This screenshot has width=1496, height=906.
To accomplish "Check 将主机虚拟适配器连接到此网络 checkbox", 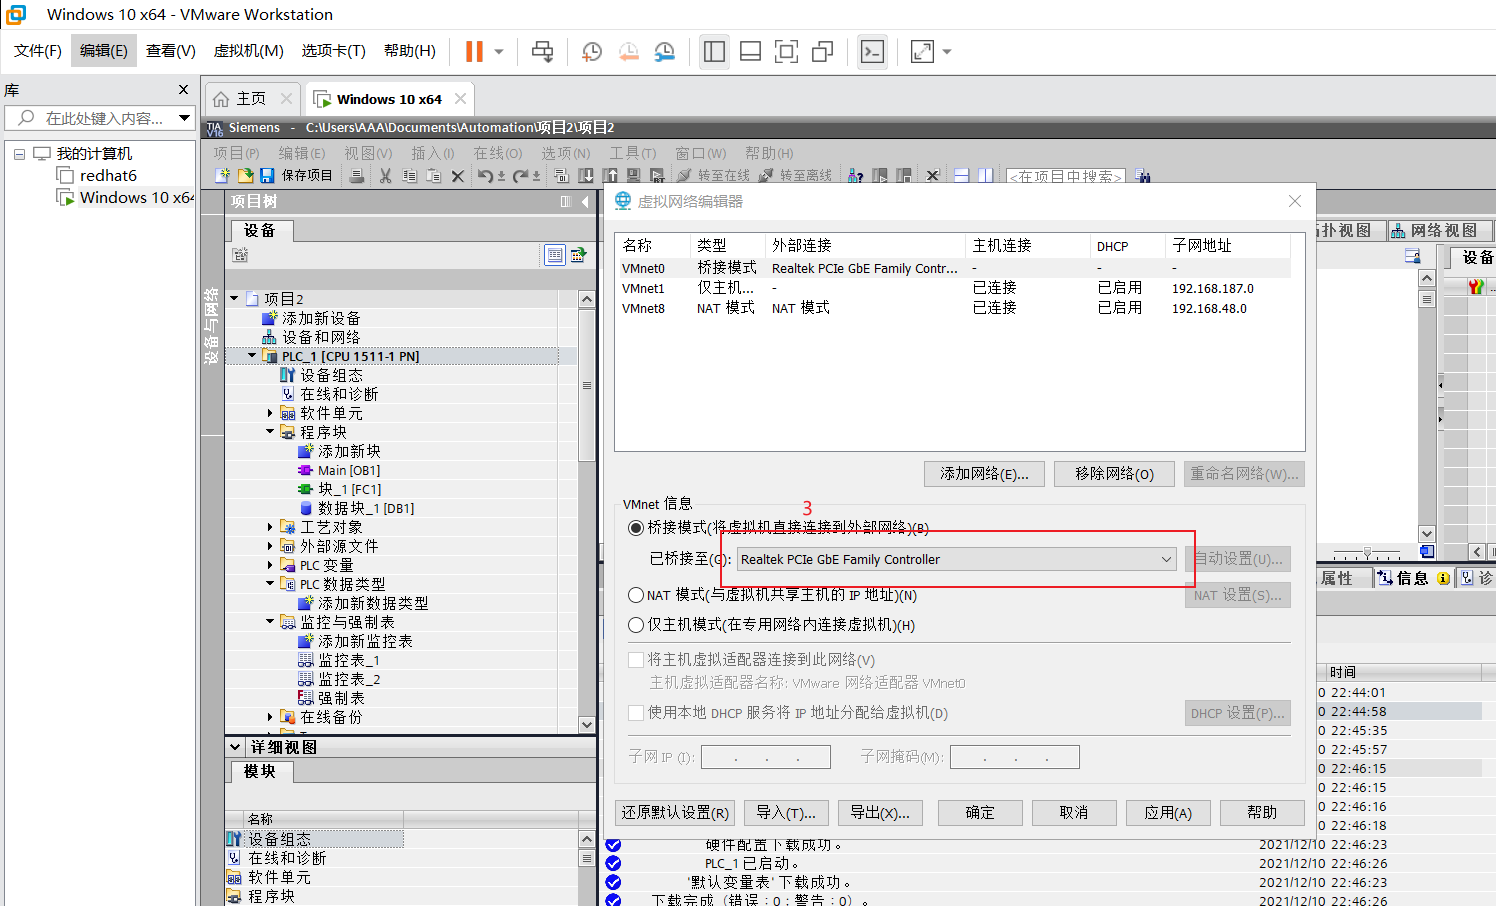I will click(635, 660).
